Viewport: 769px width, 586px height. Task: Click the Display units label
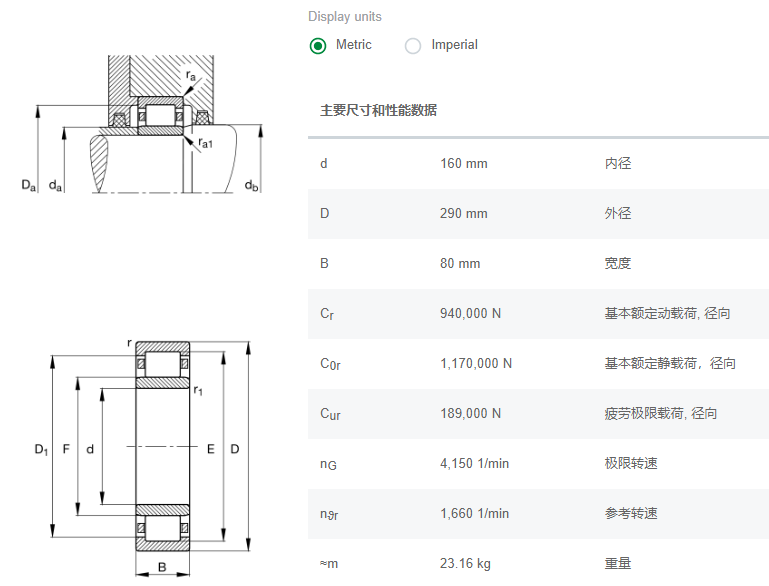[x=344, y=17]
